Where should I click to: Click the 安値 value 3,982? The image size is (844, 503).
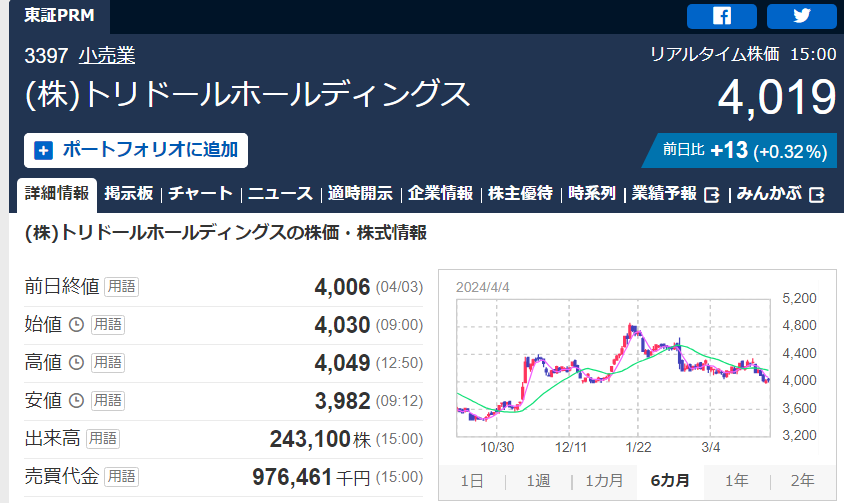click(x=342, y=401)
